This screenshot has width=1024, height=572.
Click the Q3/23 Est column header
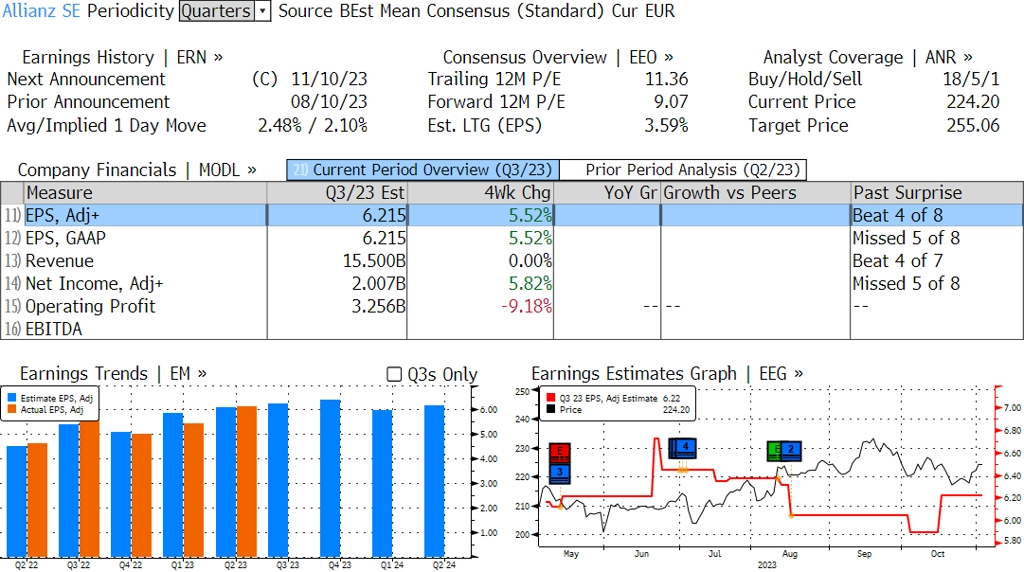coord(337,193)
